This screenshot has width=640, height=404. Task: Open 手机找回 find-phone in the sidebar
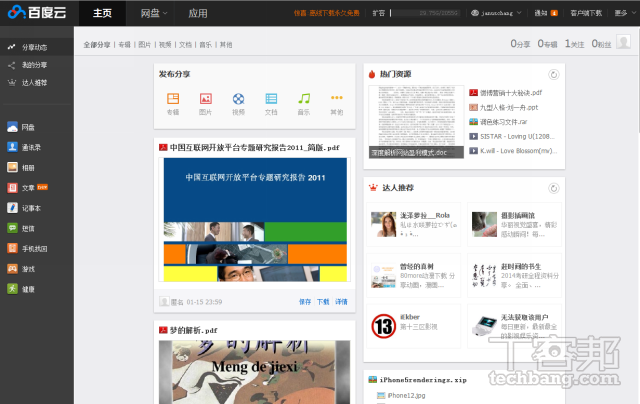(27, 249)
